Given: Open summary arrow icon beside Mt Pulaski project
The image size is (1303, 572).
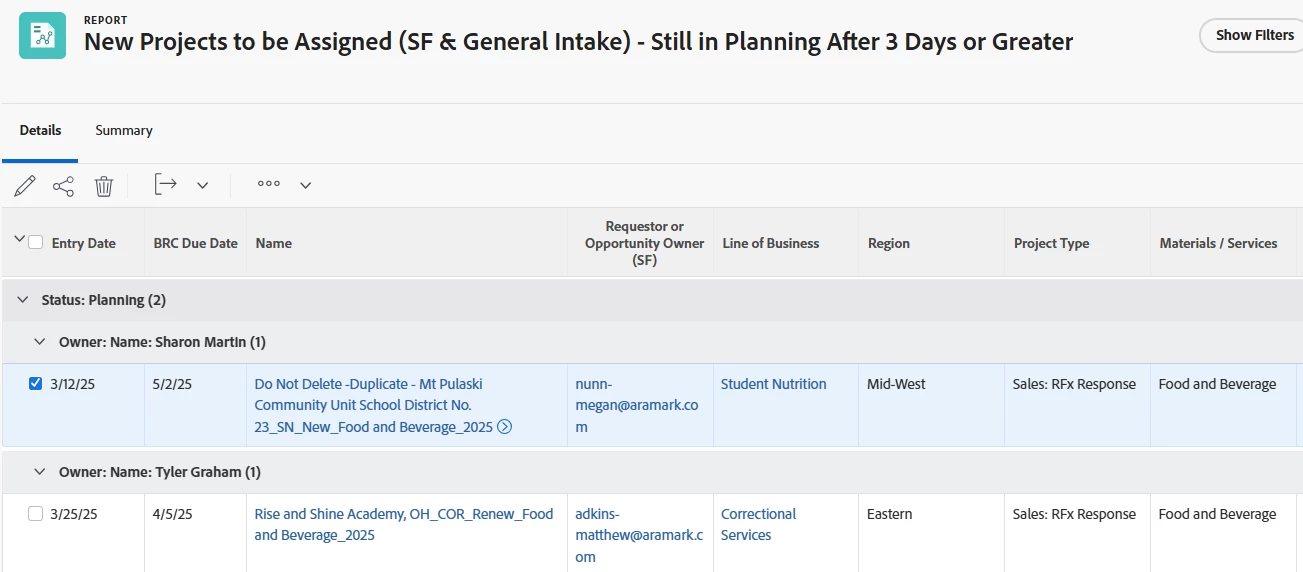Looking at the screenshot, I should point(505,427).
